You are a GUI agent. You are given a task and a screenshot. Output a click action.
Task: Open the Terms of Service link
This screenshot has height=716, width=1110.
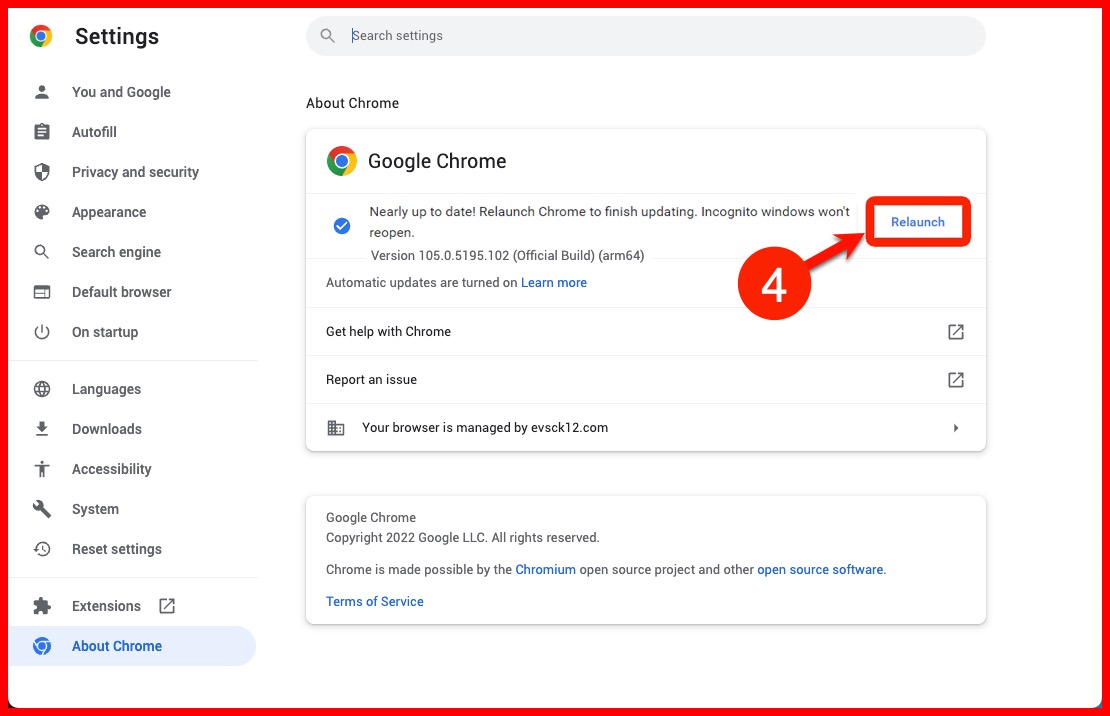374,601
